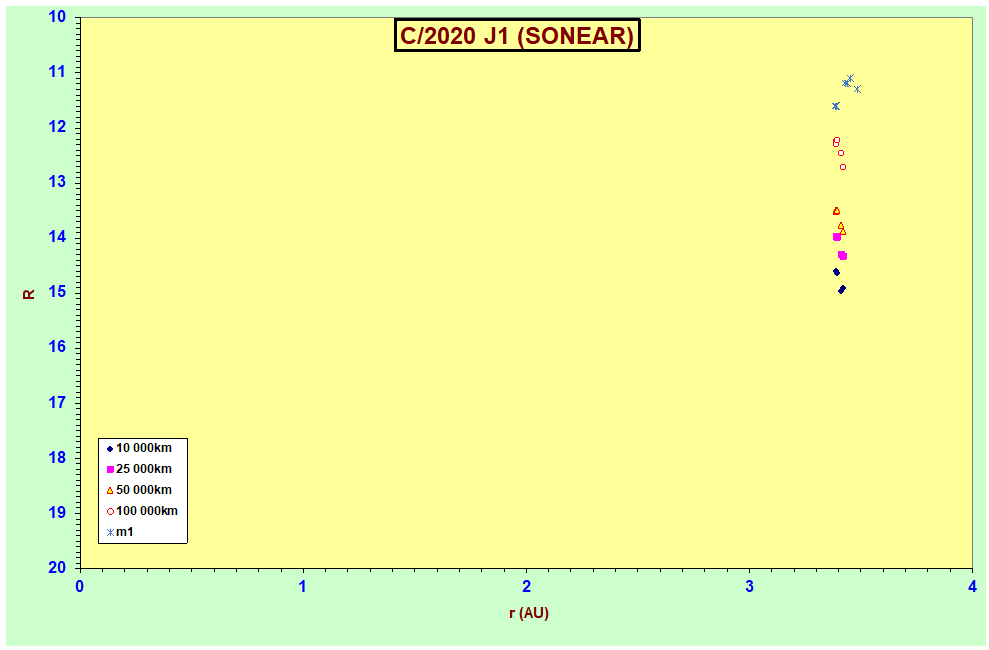Click the y-axis label 10
The width and height of the screenshot is (989, 650).
[x=57, y=17]
